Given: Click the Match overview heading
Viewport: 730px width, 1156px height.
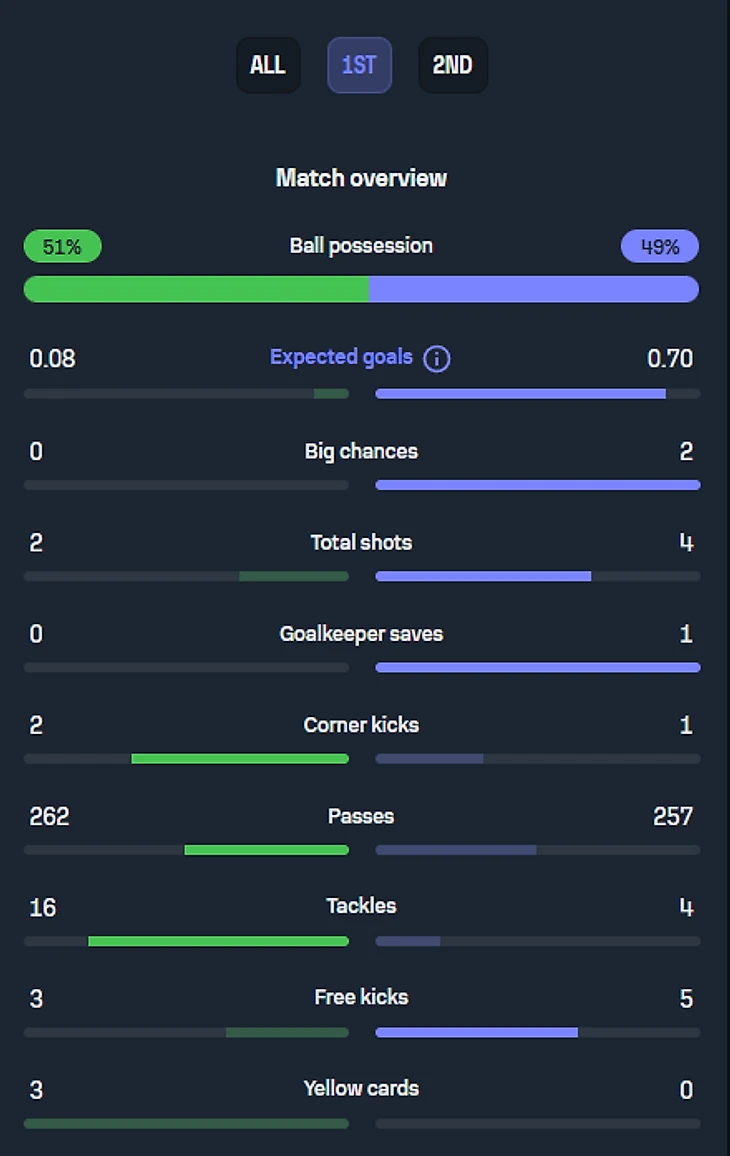Looking at the screenshot, I should [x=361, y=178].
